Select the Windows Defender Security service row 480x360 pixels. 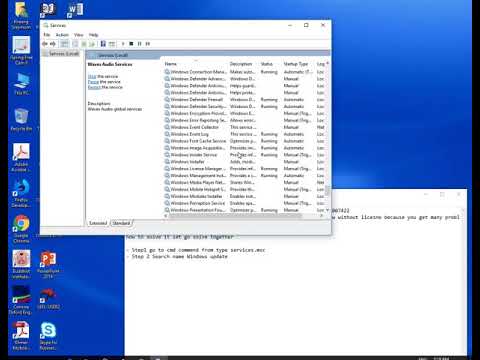click(x=244, y=106)
